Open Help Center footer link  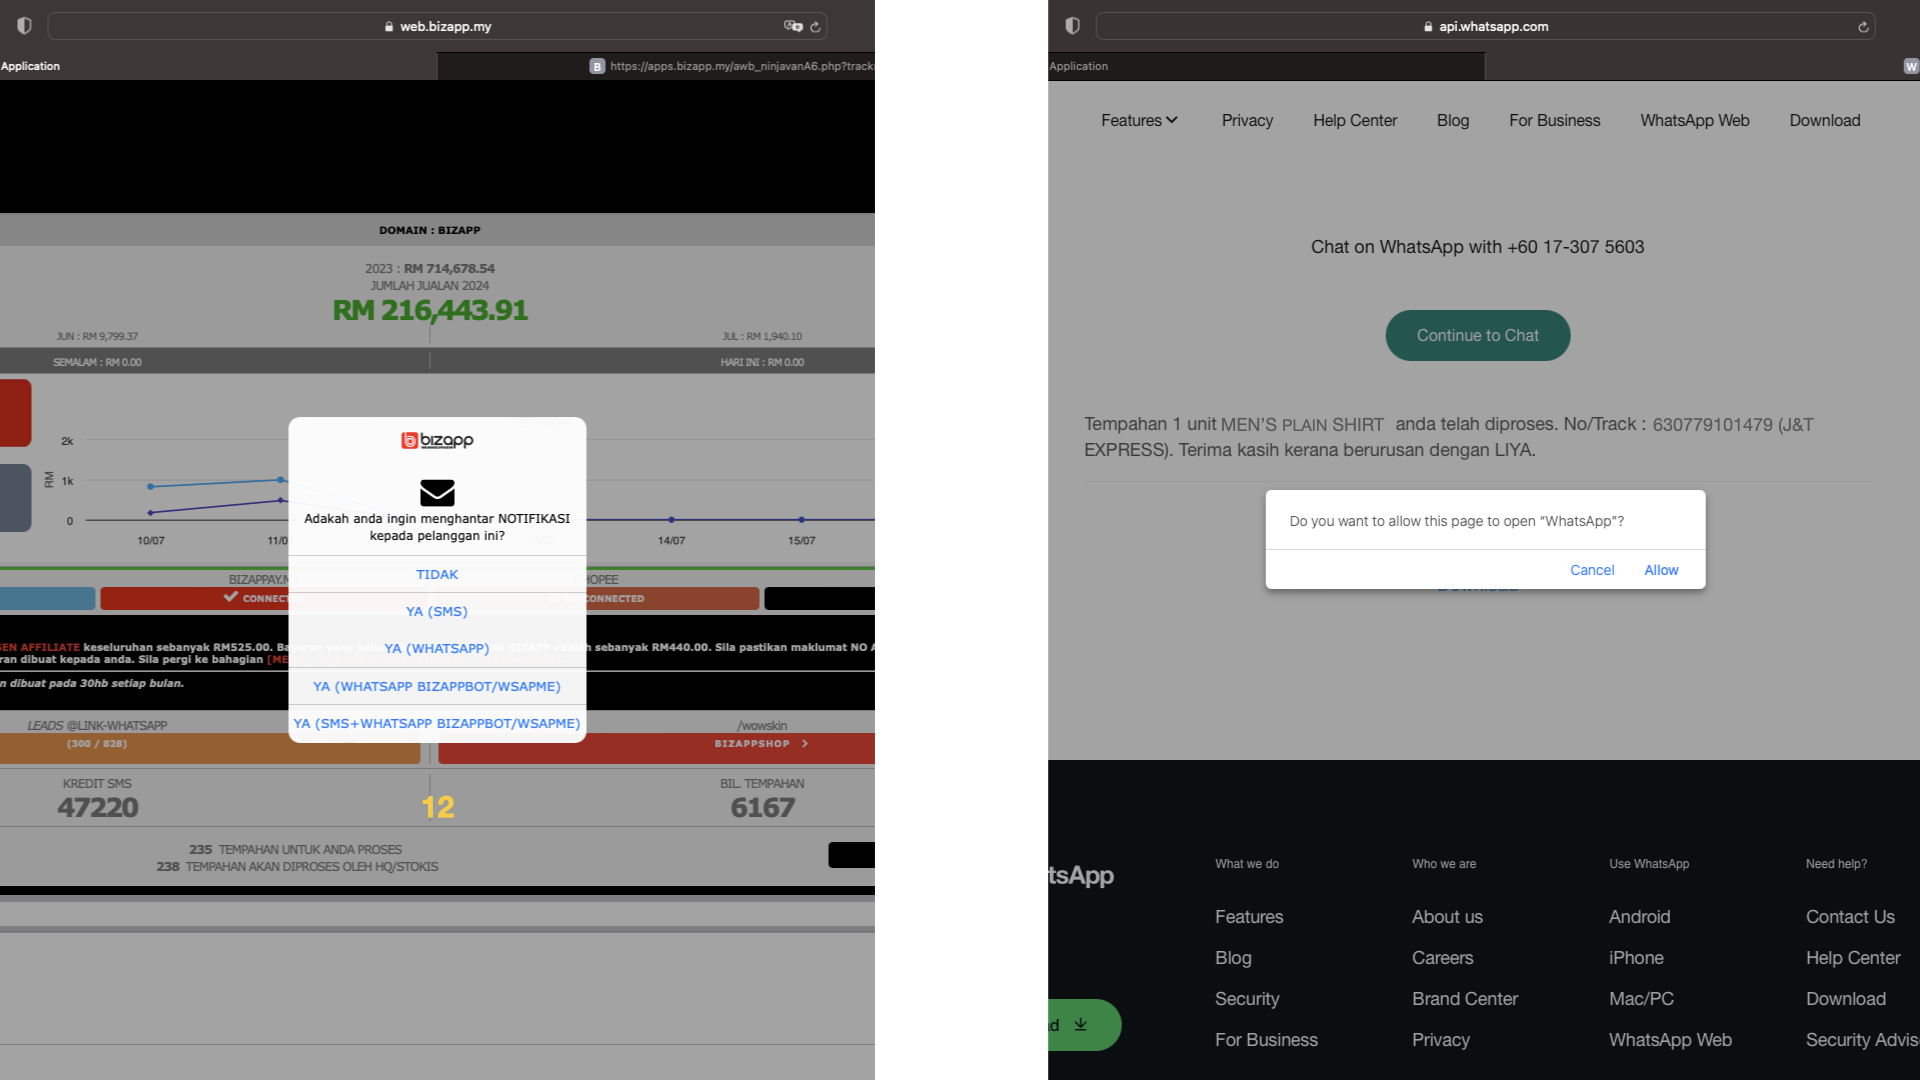click(1853, 958)
